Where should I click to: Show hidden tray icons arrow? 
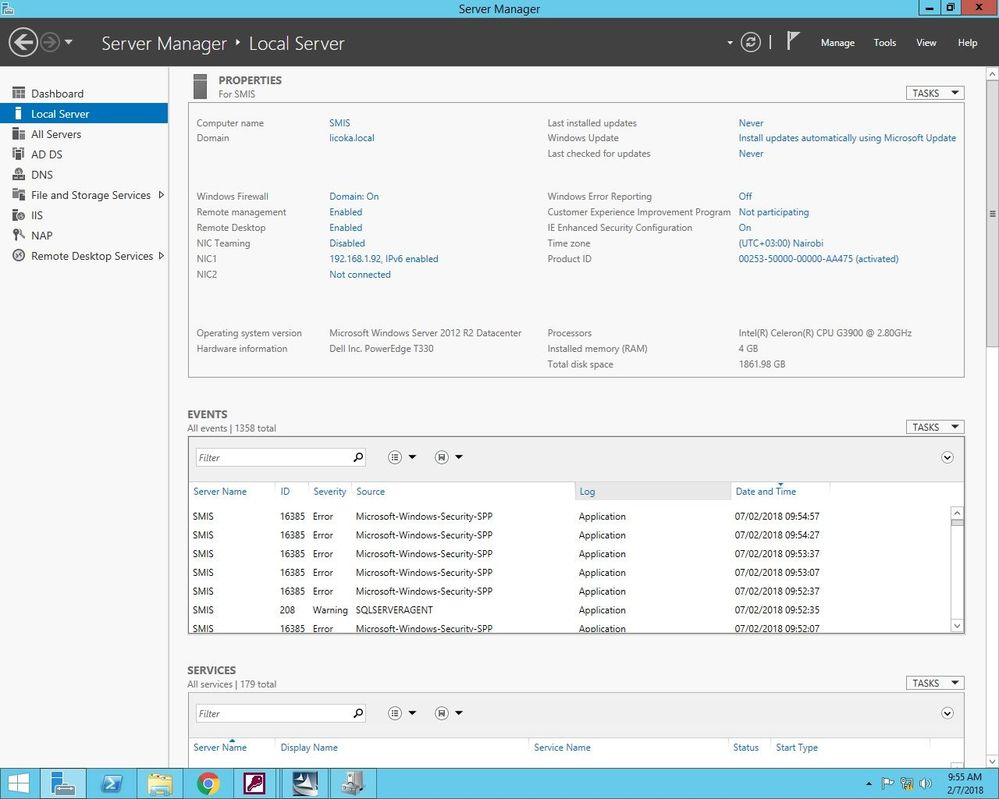(868, 784)
